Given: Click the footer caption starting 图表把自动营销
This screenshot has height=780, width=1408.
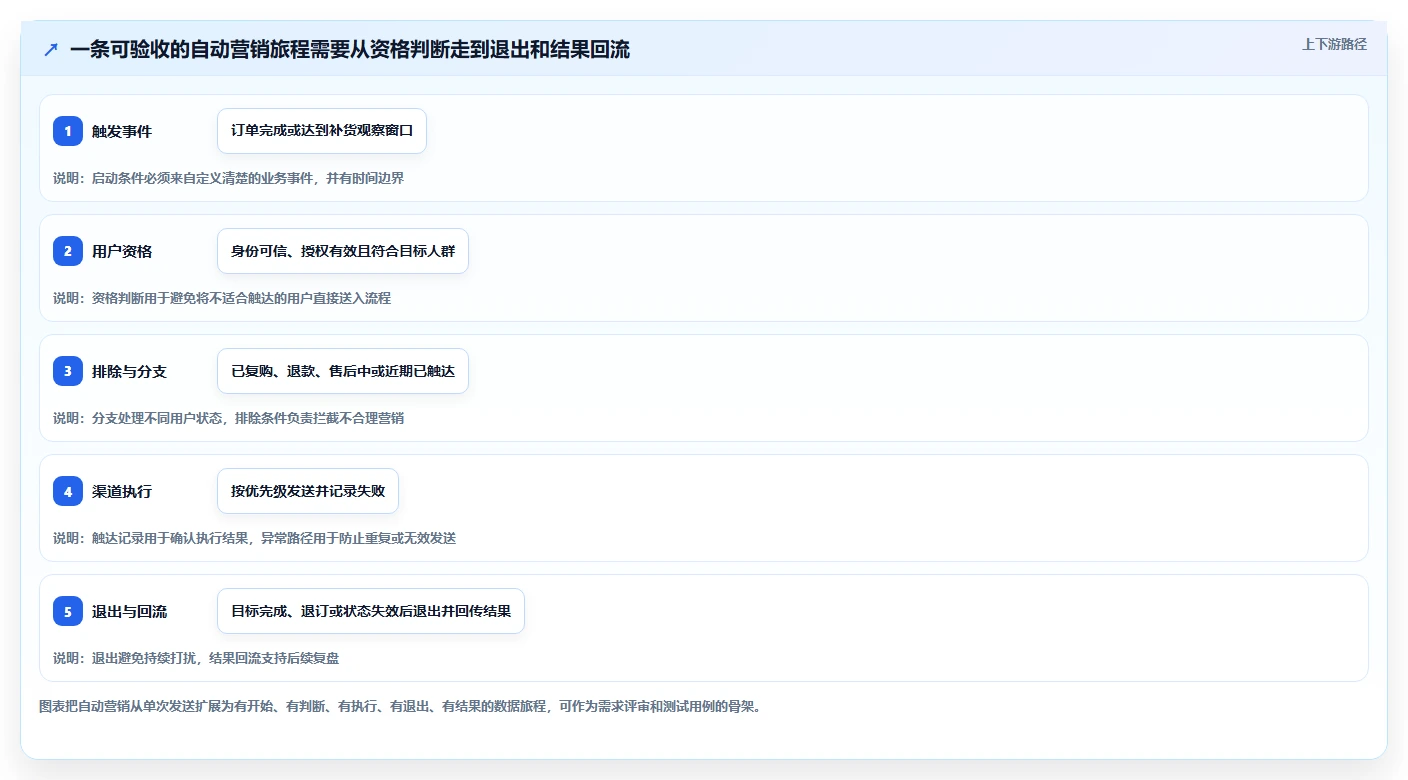Looking at the screenshot, I should coord(400,706).
